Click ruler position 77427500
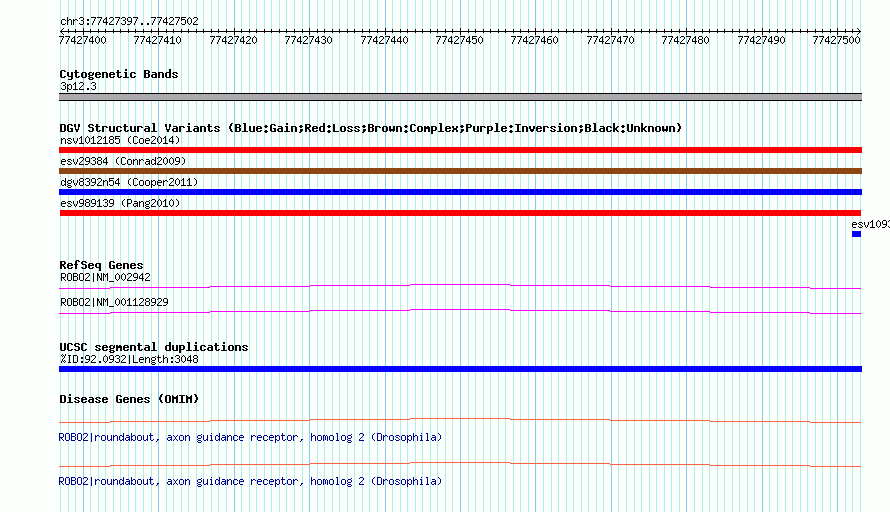Screen dimensions: 890x512 [x=836, y=40]
